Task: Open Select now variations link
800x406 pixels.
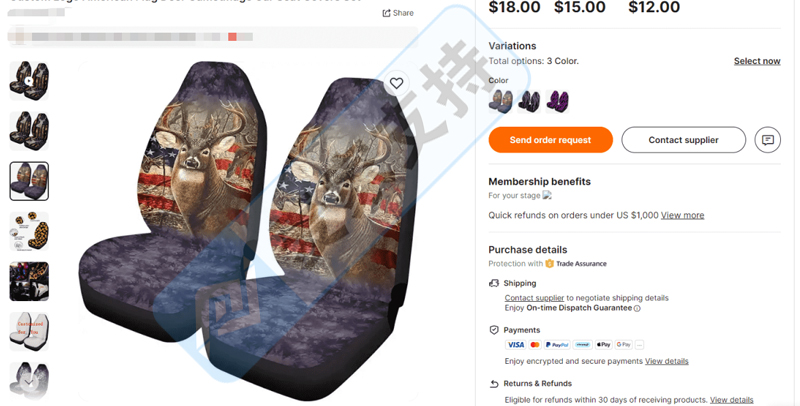Action: (757, 61)
